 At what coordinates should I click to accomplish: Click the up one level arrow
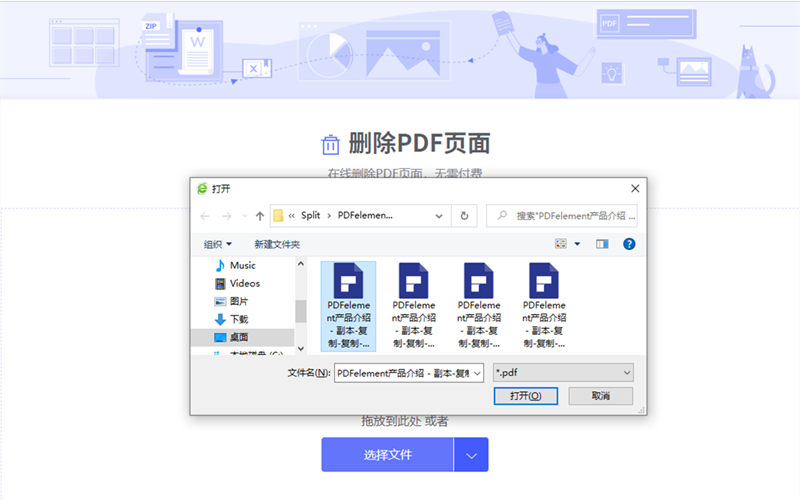pos(260,216)
